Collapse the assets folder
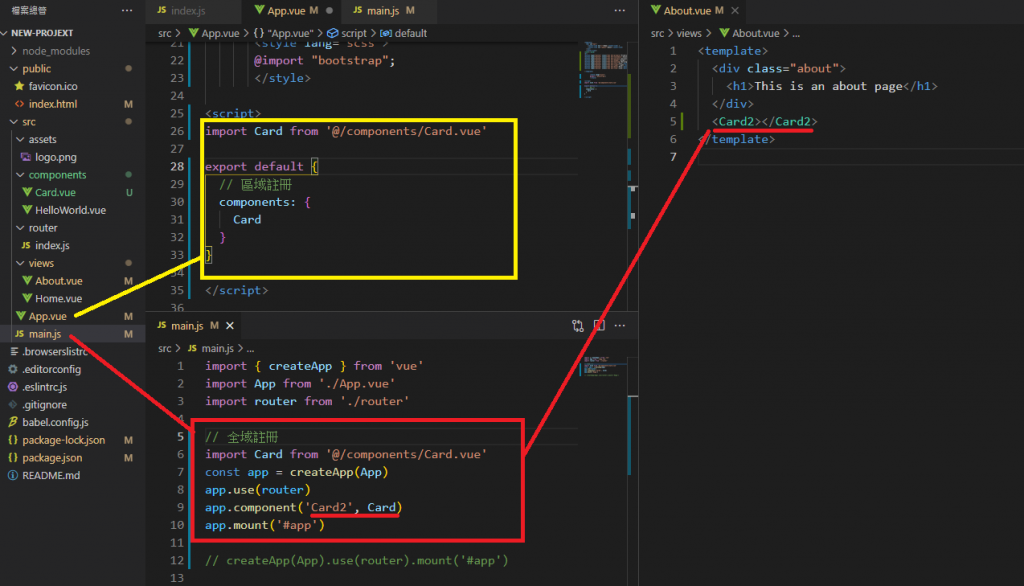The image size is (1024, 586). click(x=20, y=139)
